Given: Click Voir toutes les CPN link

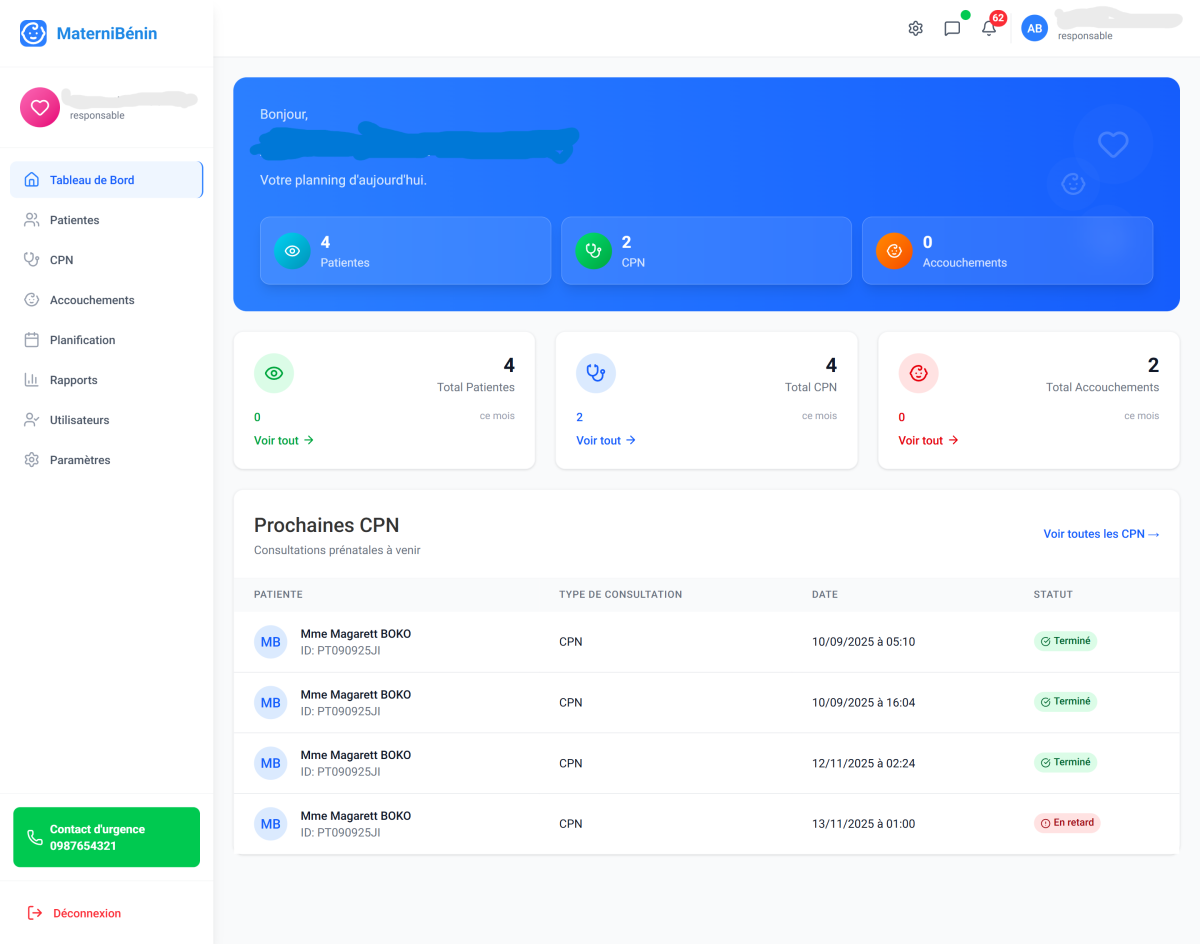Looking at the screenshot, I should 1101,534.
